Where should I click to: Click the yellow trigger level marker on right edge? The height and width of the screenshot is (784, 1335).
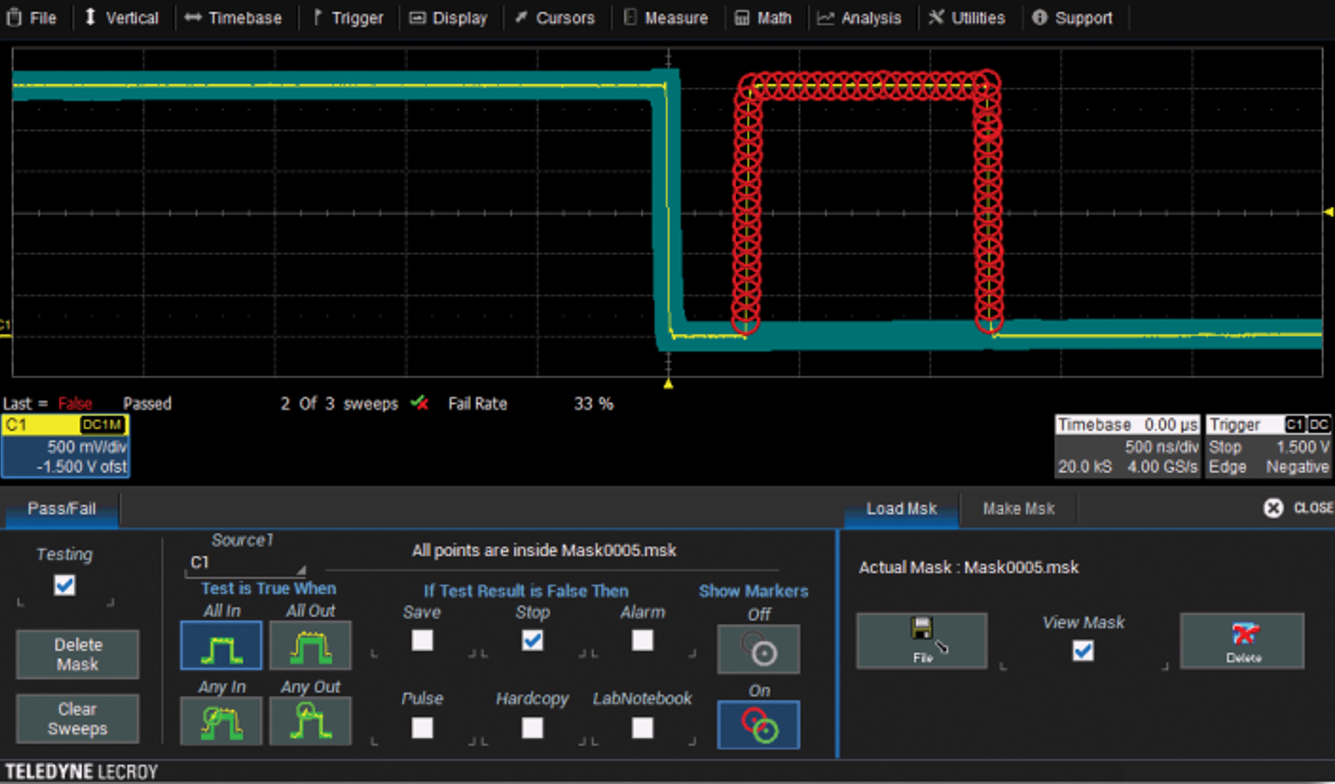[x=1328, y=212]
